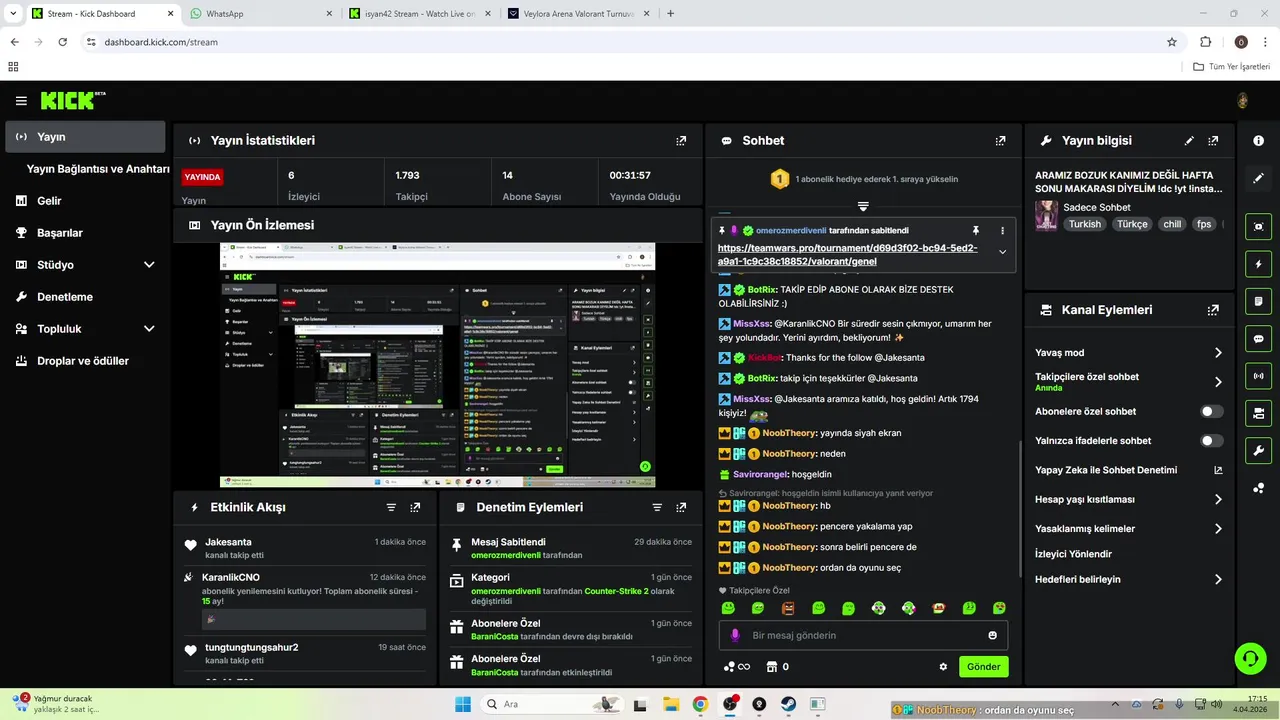The image size is (1280, 720).
Task: Toggle the moderation actions widget in the right sidebar
Action: (1259, 301)
